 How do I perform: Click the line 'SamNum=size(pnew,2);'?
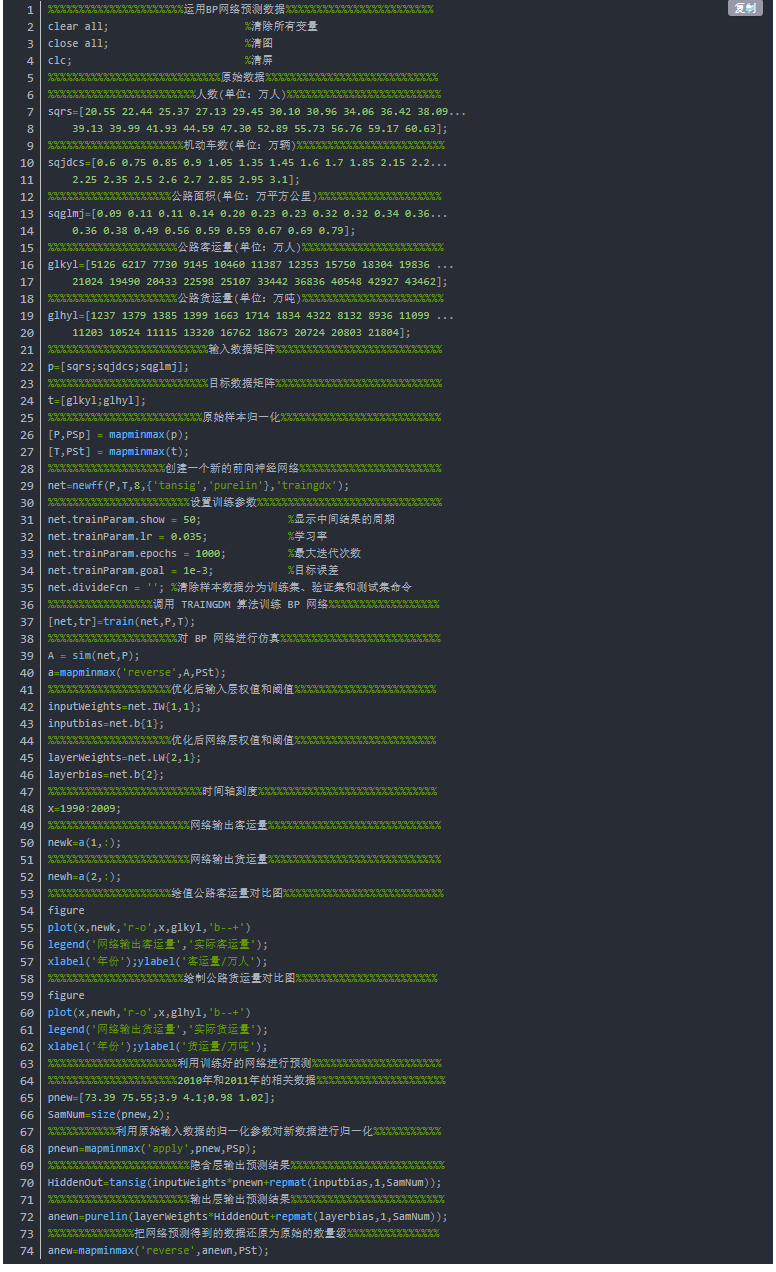pos(109,1114)
